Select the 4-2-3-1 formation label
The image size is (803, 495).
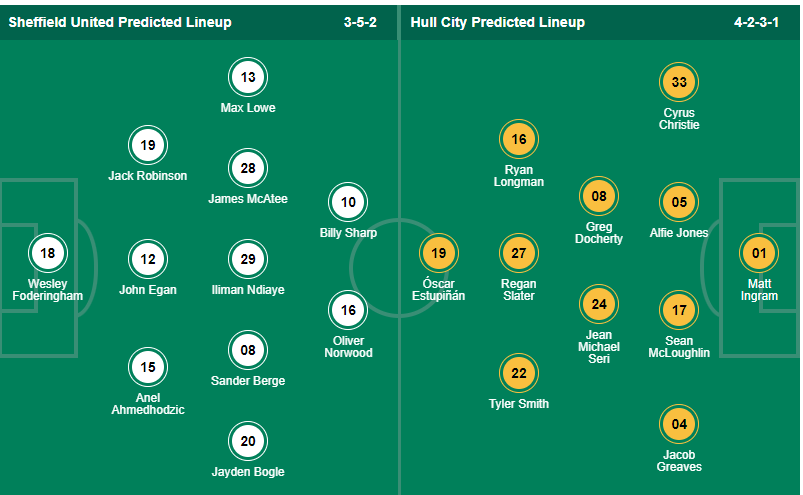point(756,22)
